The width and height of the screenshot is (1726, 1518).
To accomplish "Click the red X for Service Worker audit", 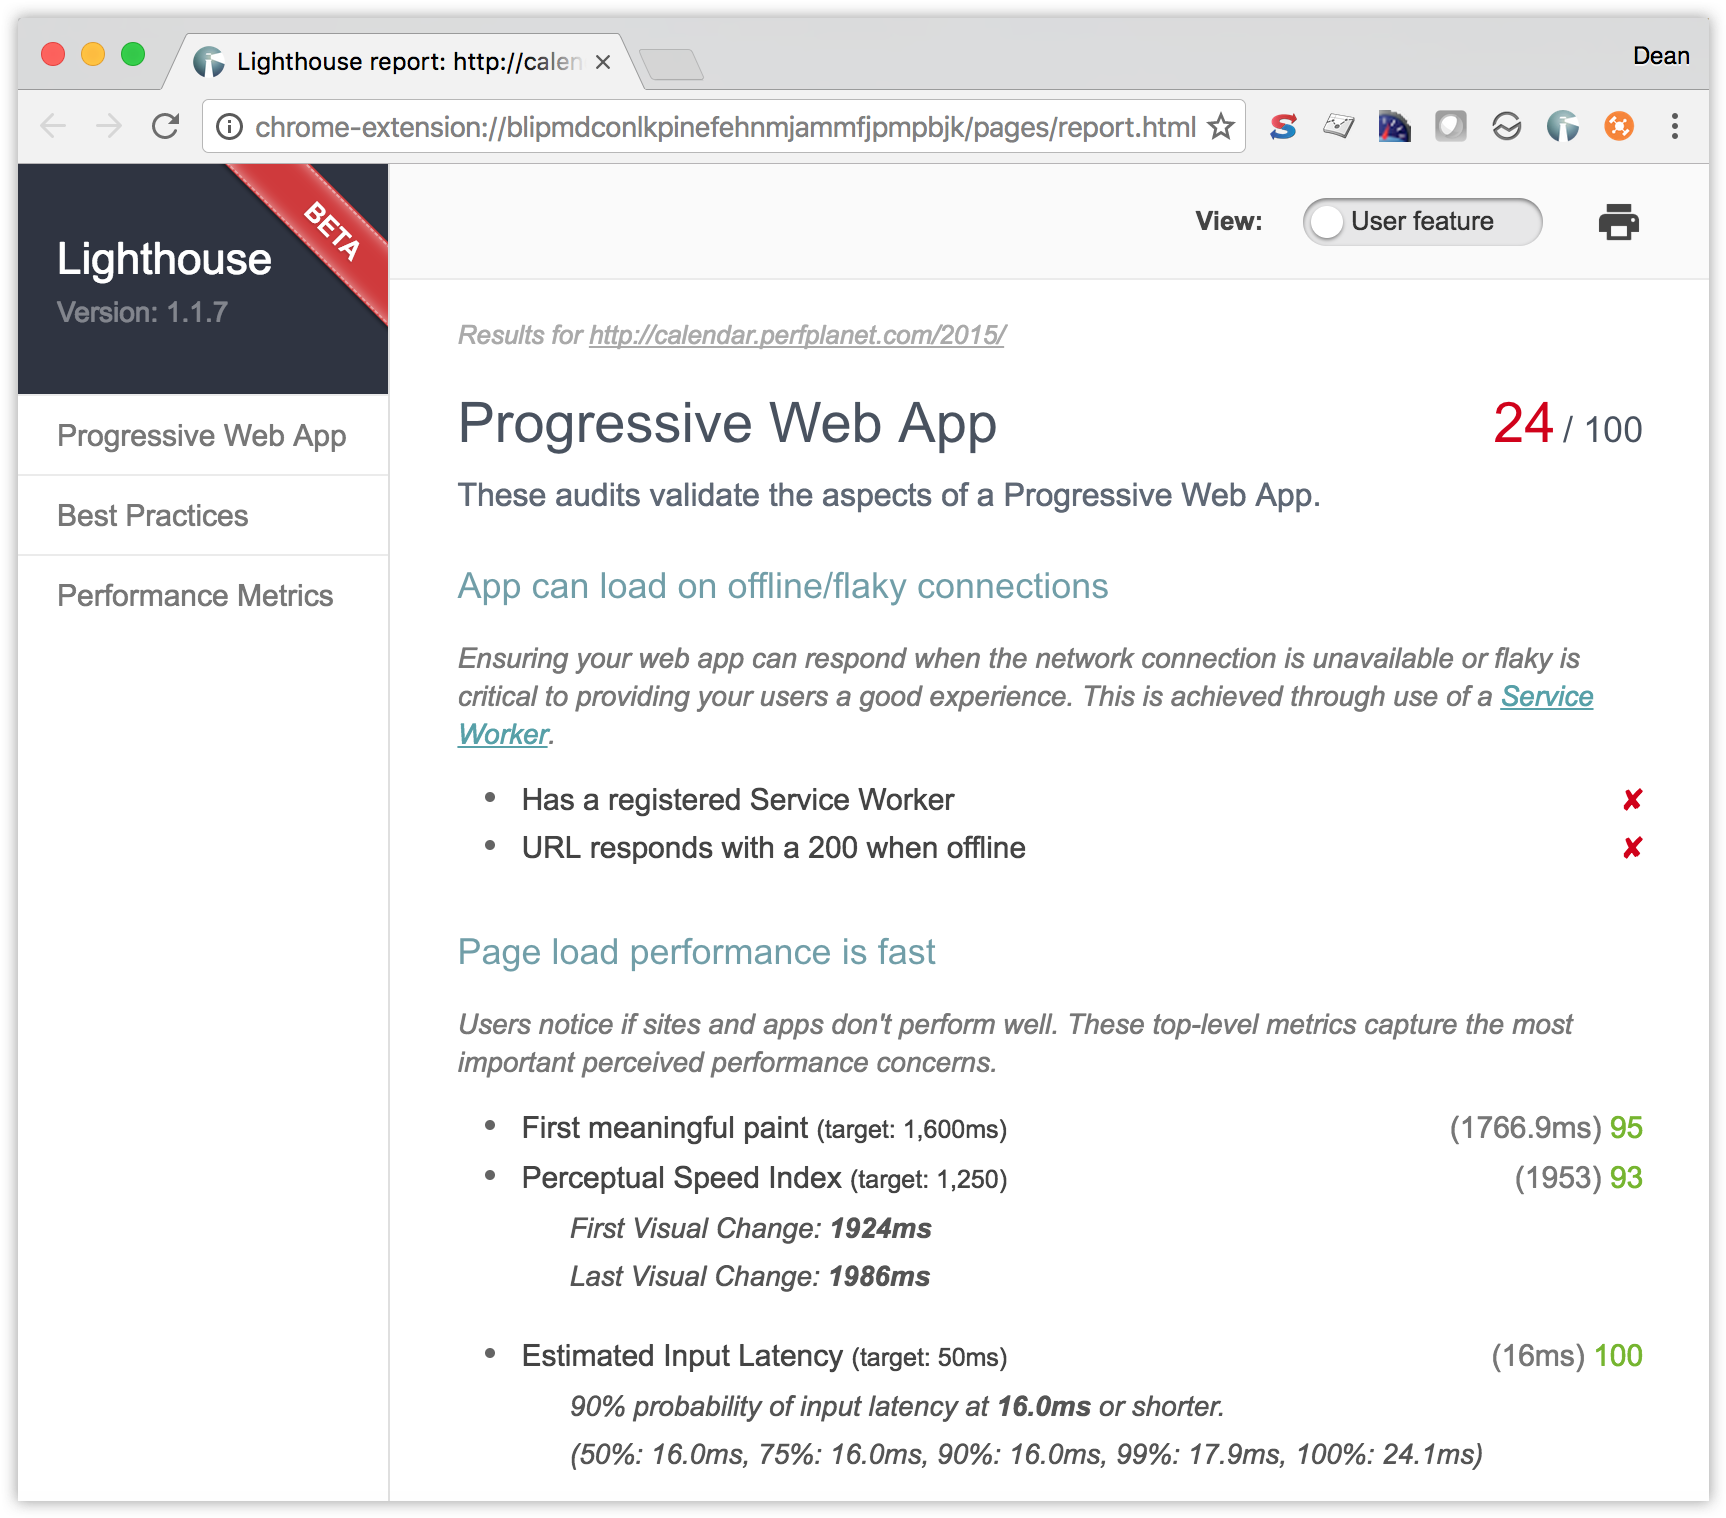I will coord(1632,800).
